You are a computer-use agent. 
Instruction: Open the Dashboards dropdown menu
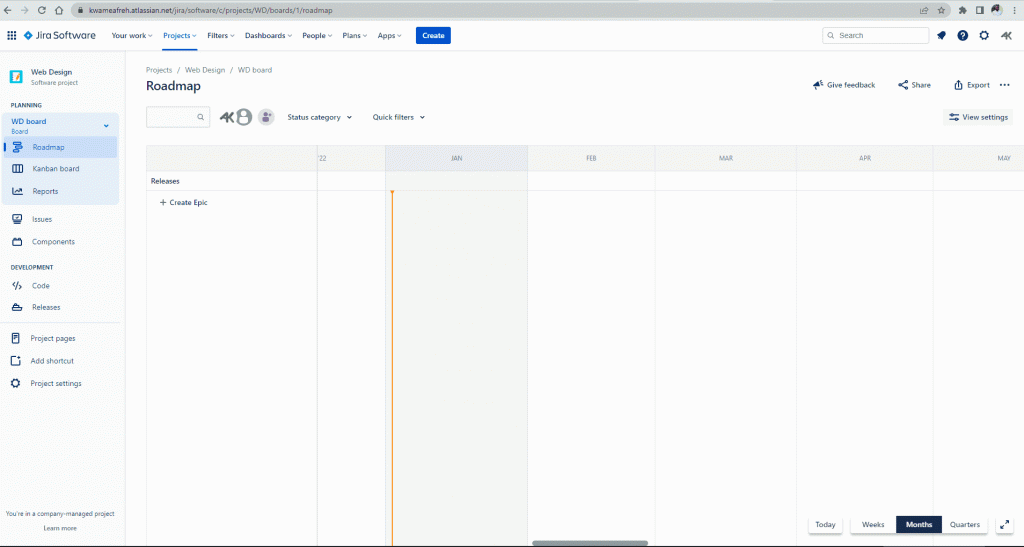268,35
